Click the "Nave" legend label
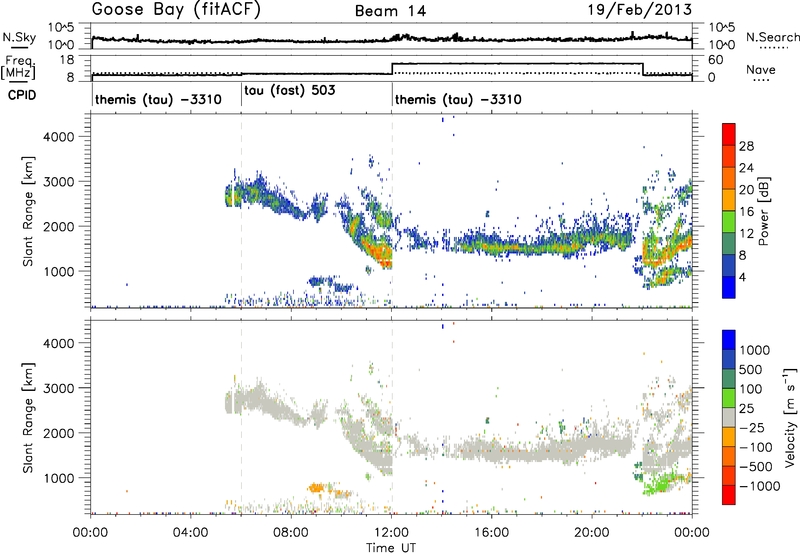This screenshot has height=554, width=800. (x=761, y=69)
